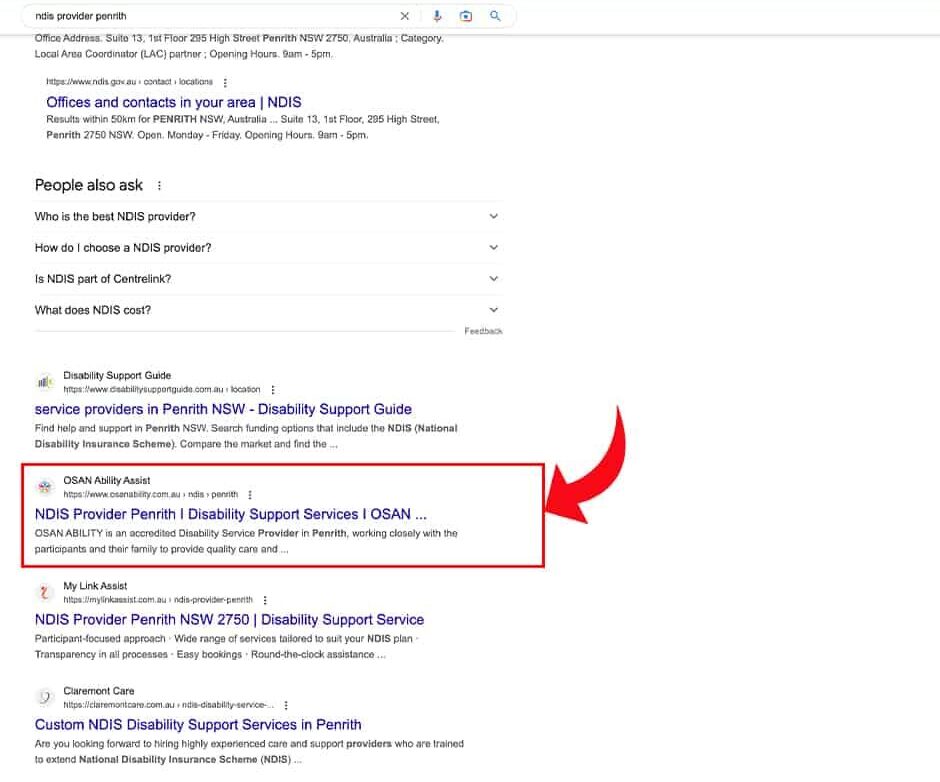Focus the search field containing "ndis provider penrith"
Image resolution: width=940 pixels, height=782 pixels.
[210, 16]
